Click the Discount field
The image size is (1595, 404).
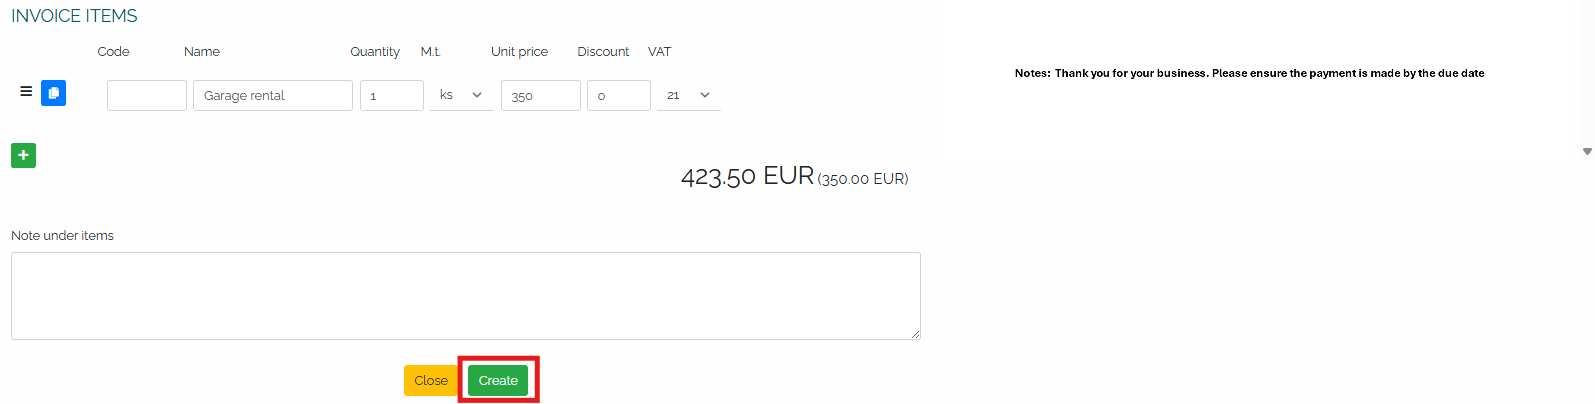619,95
